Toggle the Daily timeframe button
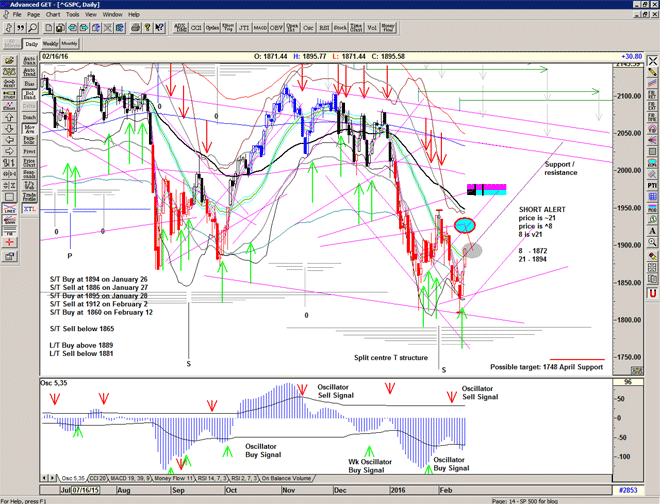 (x=31, y=44)
